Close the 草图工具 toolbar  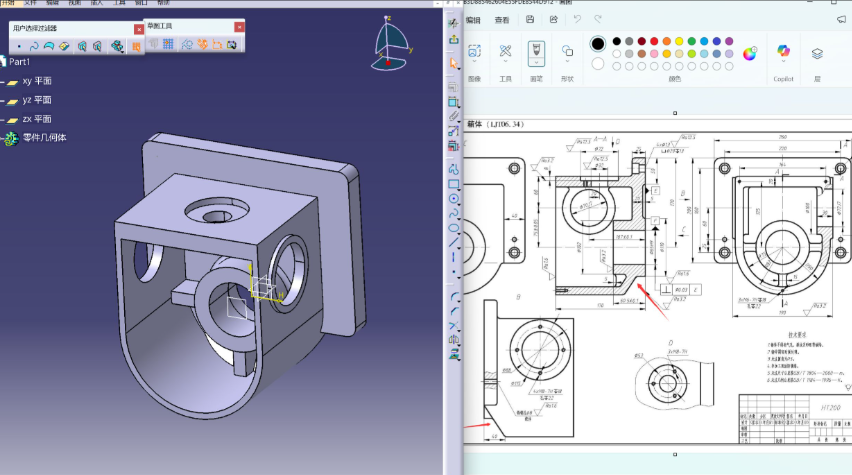pyautogui.click(x=239, y=27)
